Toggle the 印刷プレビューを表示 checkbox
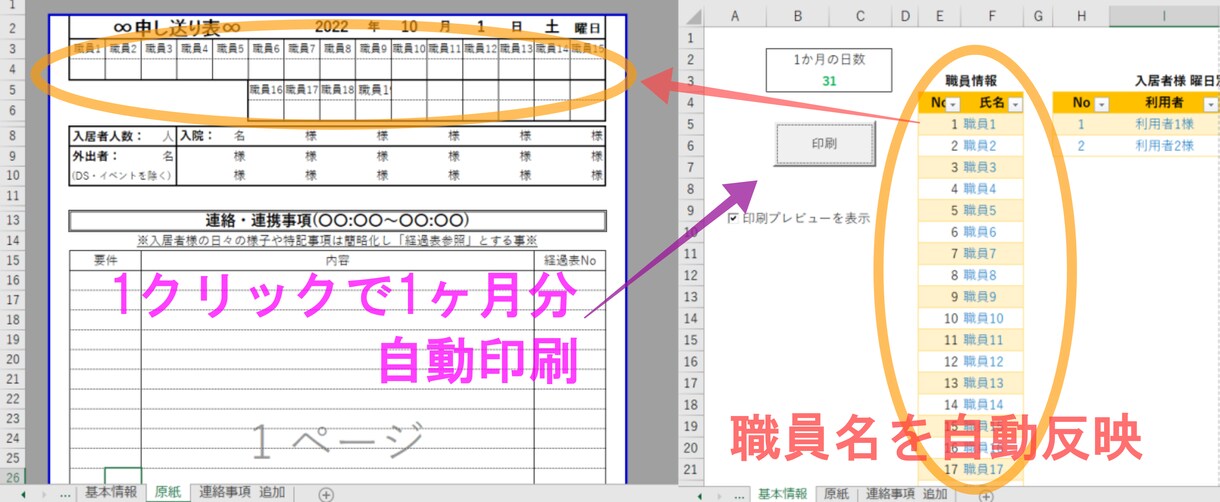The width and height of the screenshot is (1220, 502). 734,217
